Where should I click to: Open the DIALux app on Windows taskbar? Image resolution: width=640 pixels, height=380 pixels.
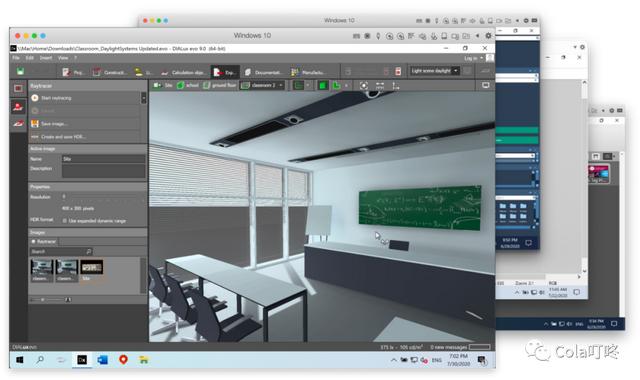pyautogui.click(x=82, y=360)
